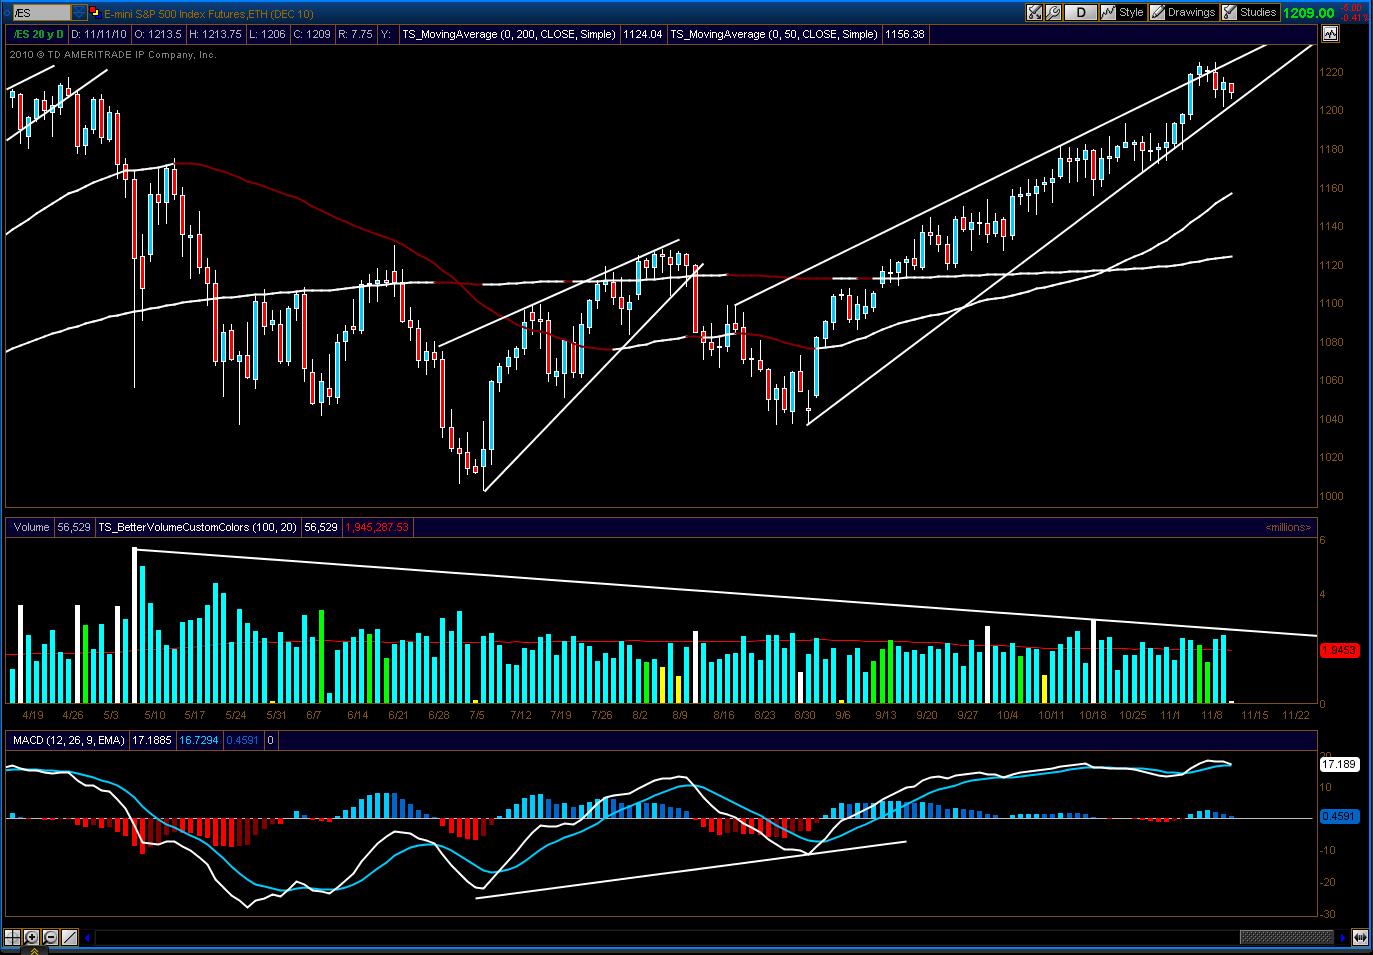Select the line drawing tool icon

click(x=69, y=938)
